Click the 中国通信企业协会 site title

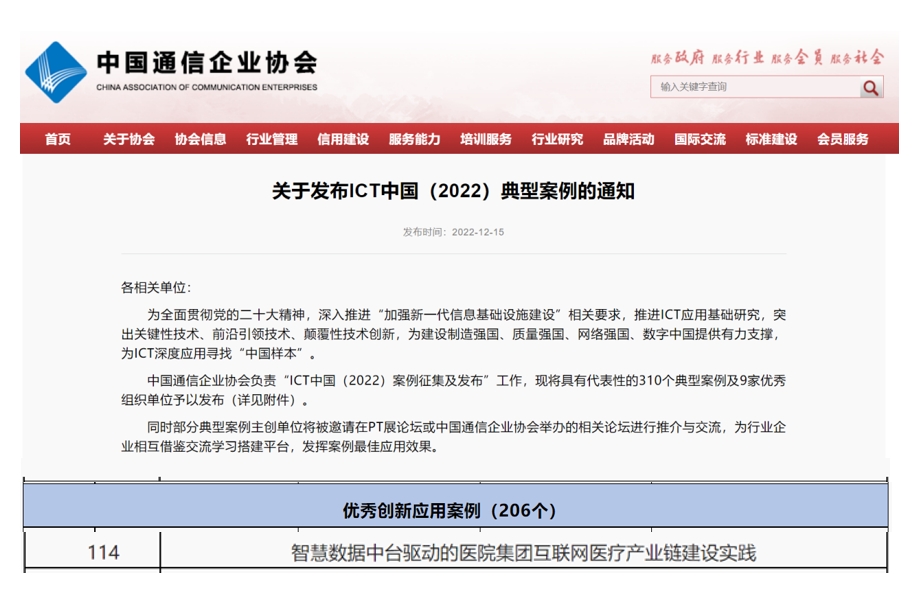[x=207, y=62]
